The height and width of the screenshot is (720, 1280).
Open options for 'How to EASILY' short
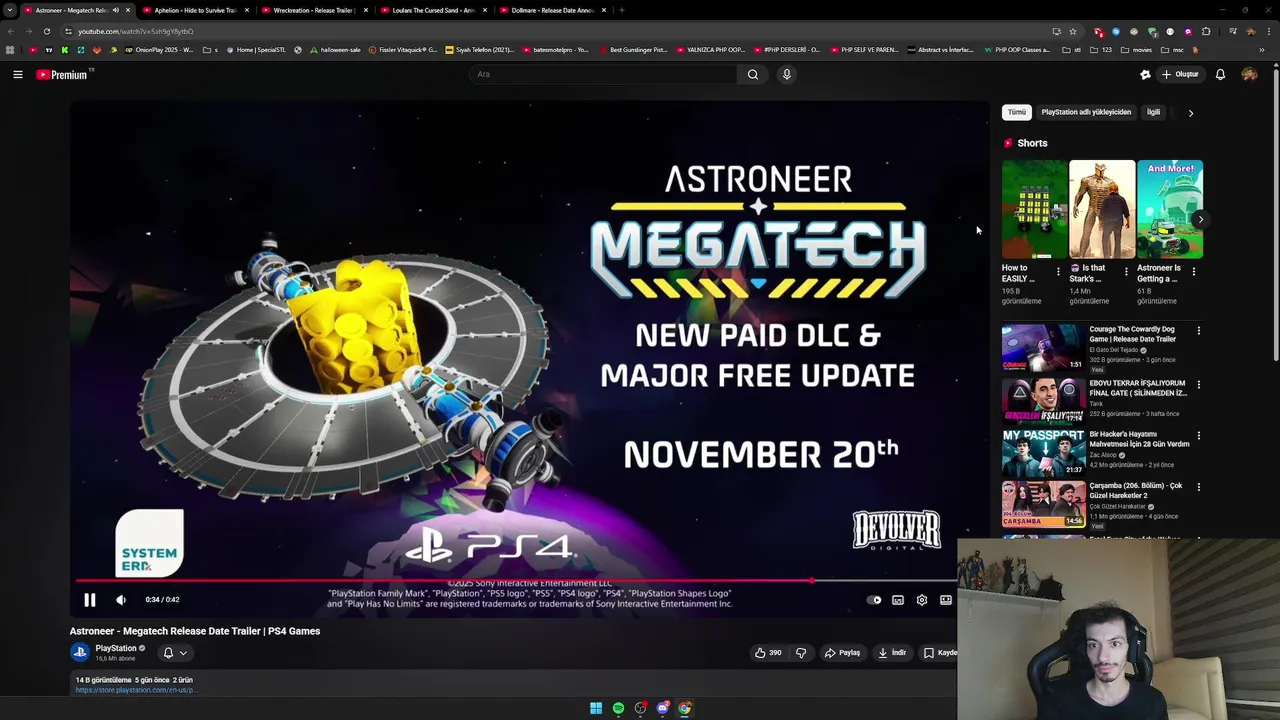pos(1058,272)
